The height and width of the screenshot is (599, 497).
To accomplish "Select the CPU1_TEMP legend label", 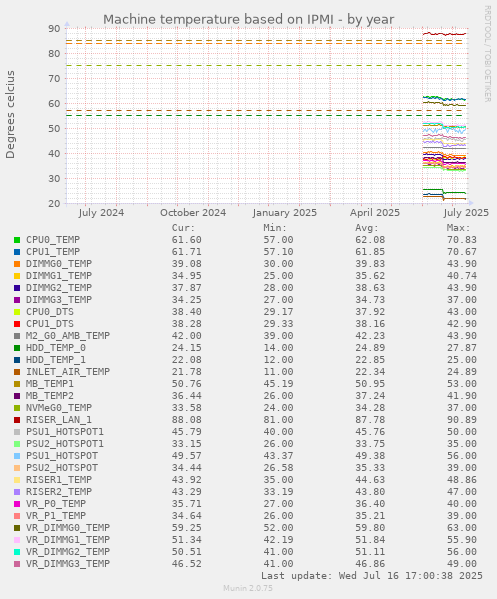I will click(x=53, y=252).
